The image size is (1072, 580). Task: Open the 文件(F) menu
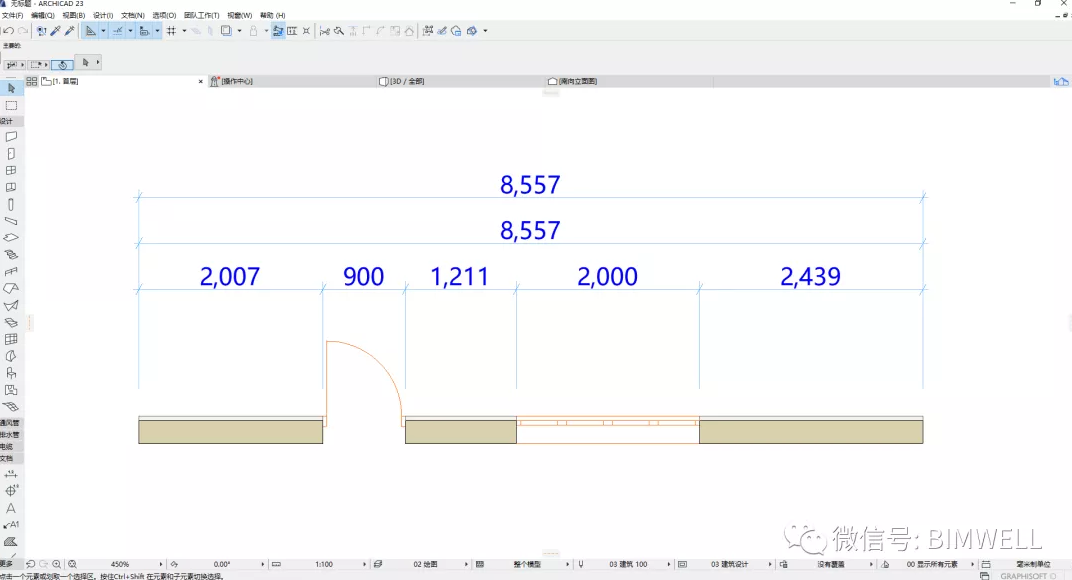click(12, 15)
